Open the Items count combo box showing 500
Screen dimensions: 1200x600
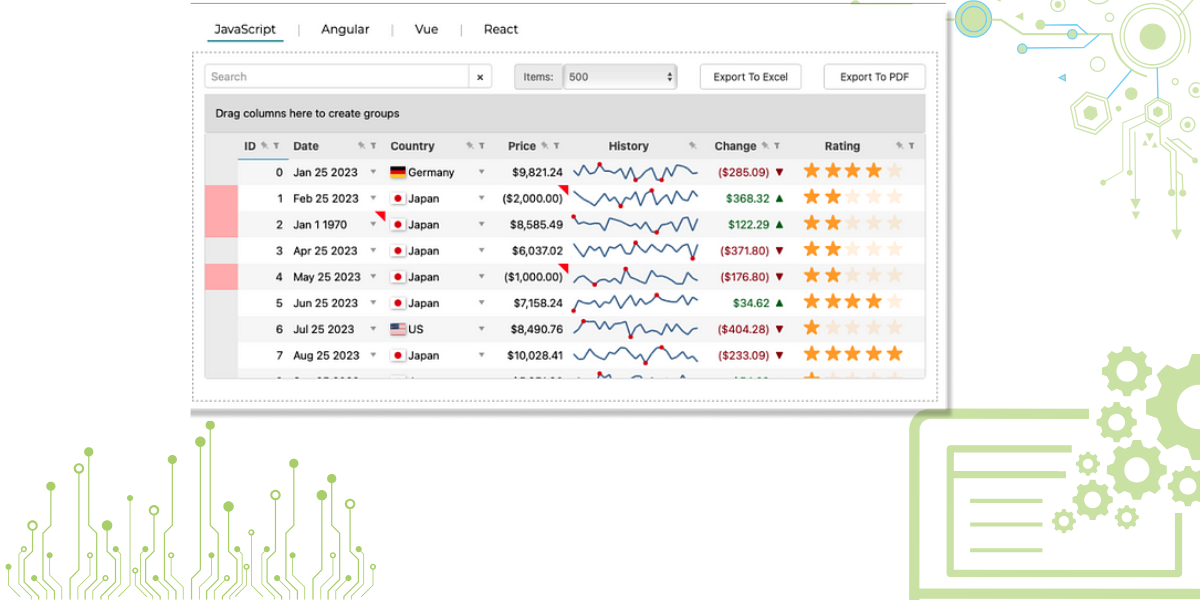[620, 77]
